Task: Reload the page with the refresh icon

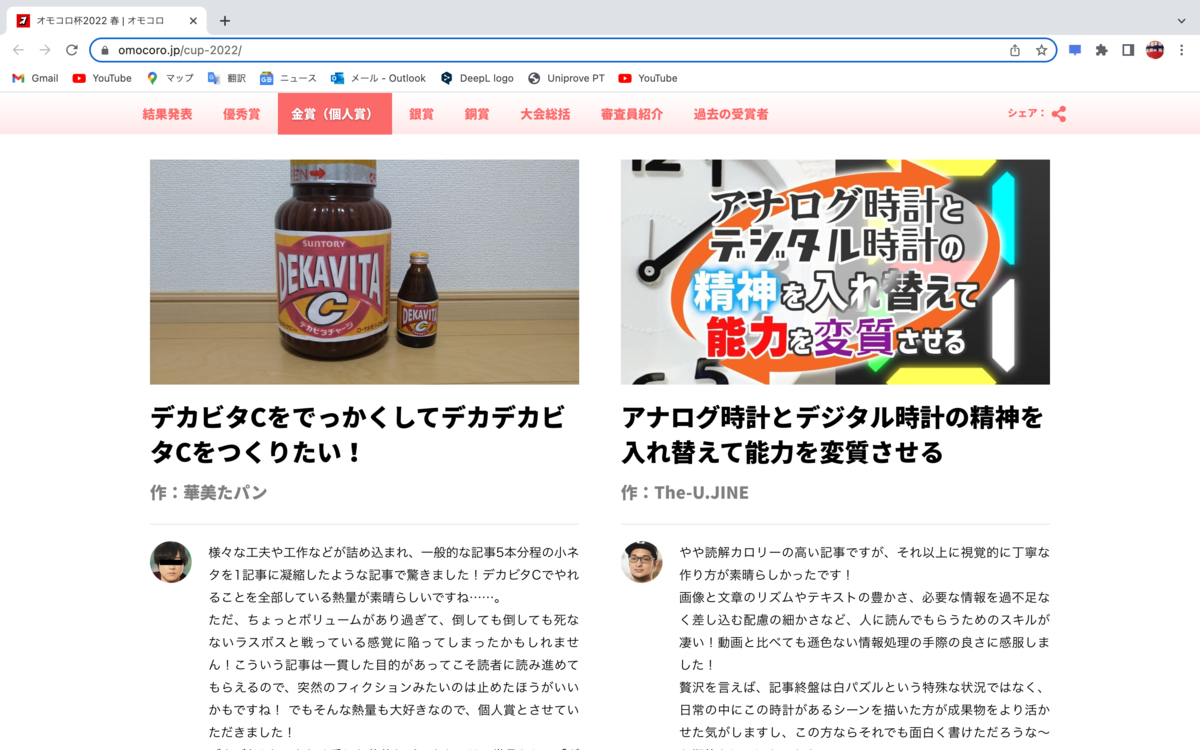Action: (72, 50)
